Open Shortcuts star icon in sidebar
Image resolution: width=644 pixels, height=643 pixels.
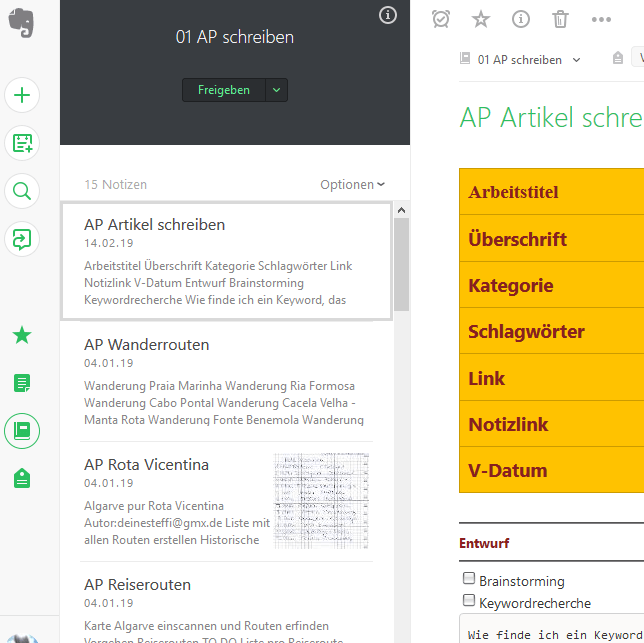22,335
